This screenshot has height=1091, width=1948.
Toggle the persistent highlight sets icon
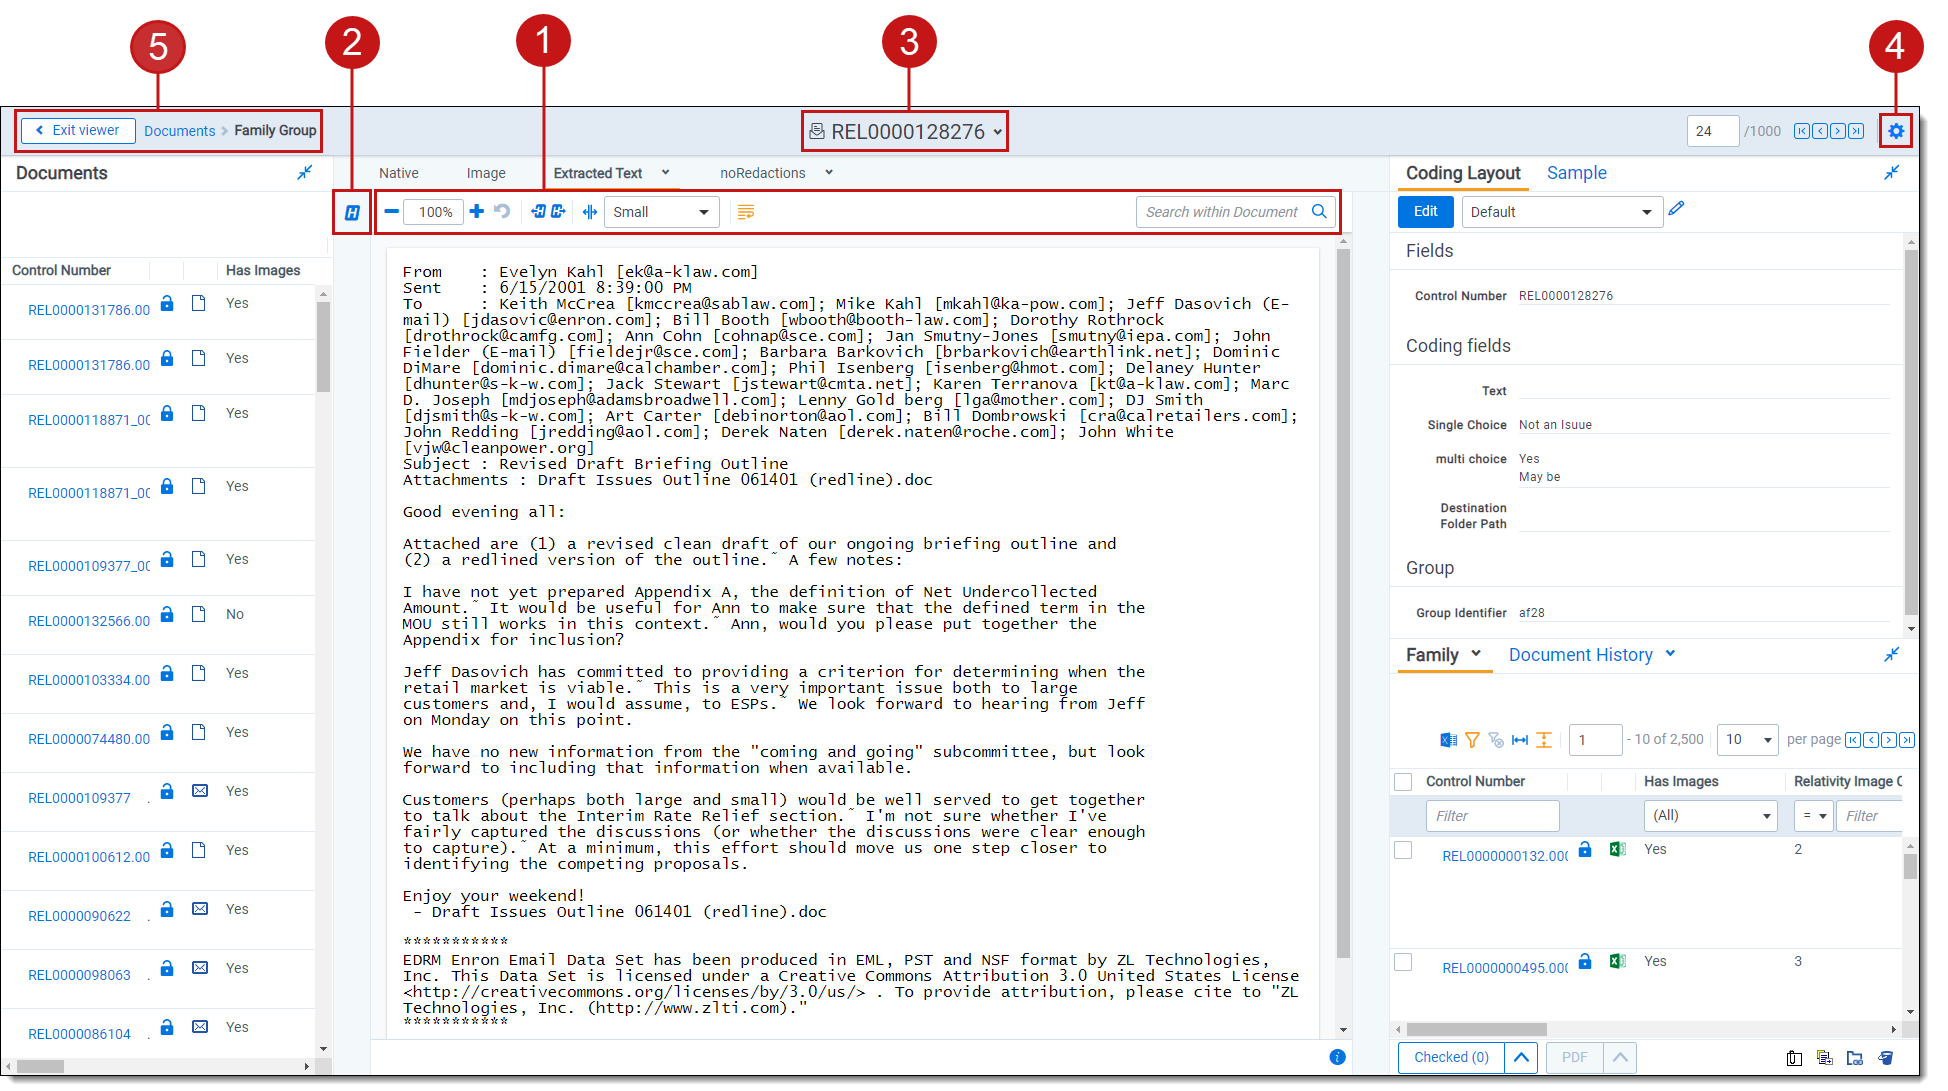[352, 212]
